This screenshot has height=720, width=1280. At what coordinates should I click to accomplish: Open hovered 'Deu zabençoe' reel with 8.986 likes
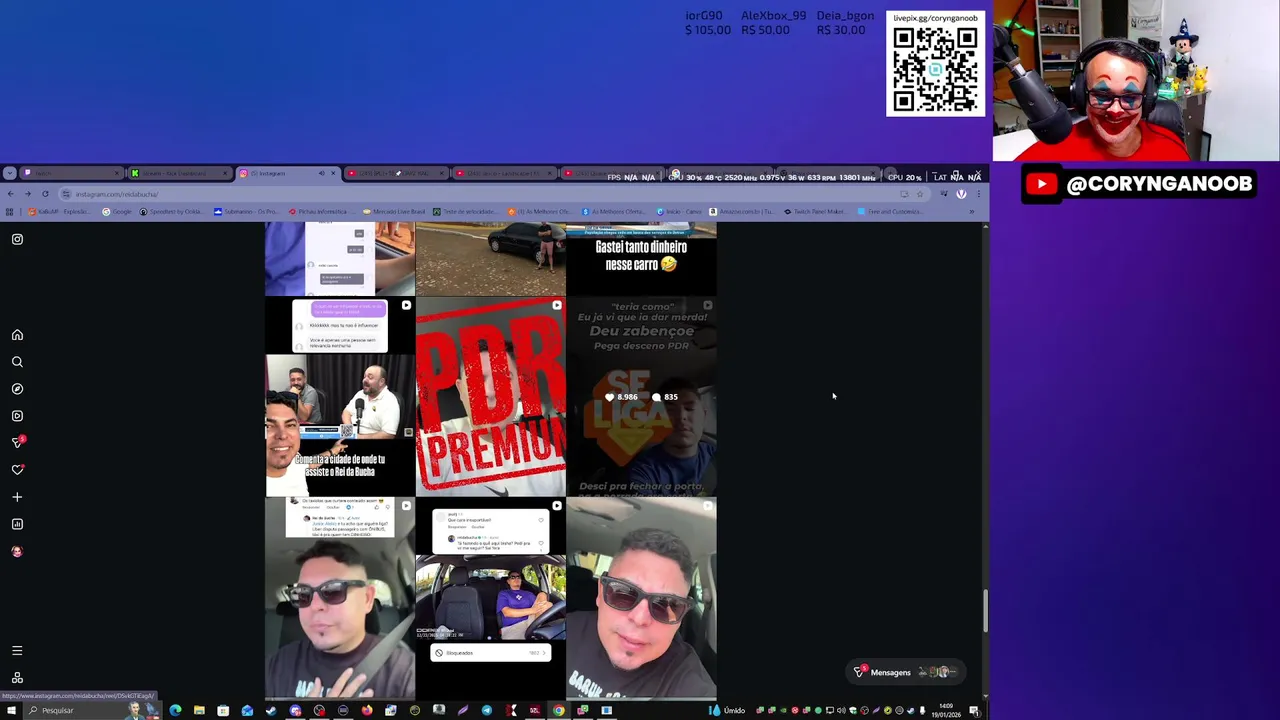[641, 397]
